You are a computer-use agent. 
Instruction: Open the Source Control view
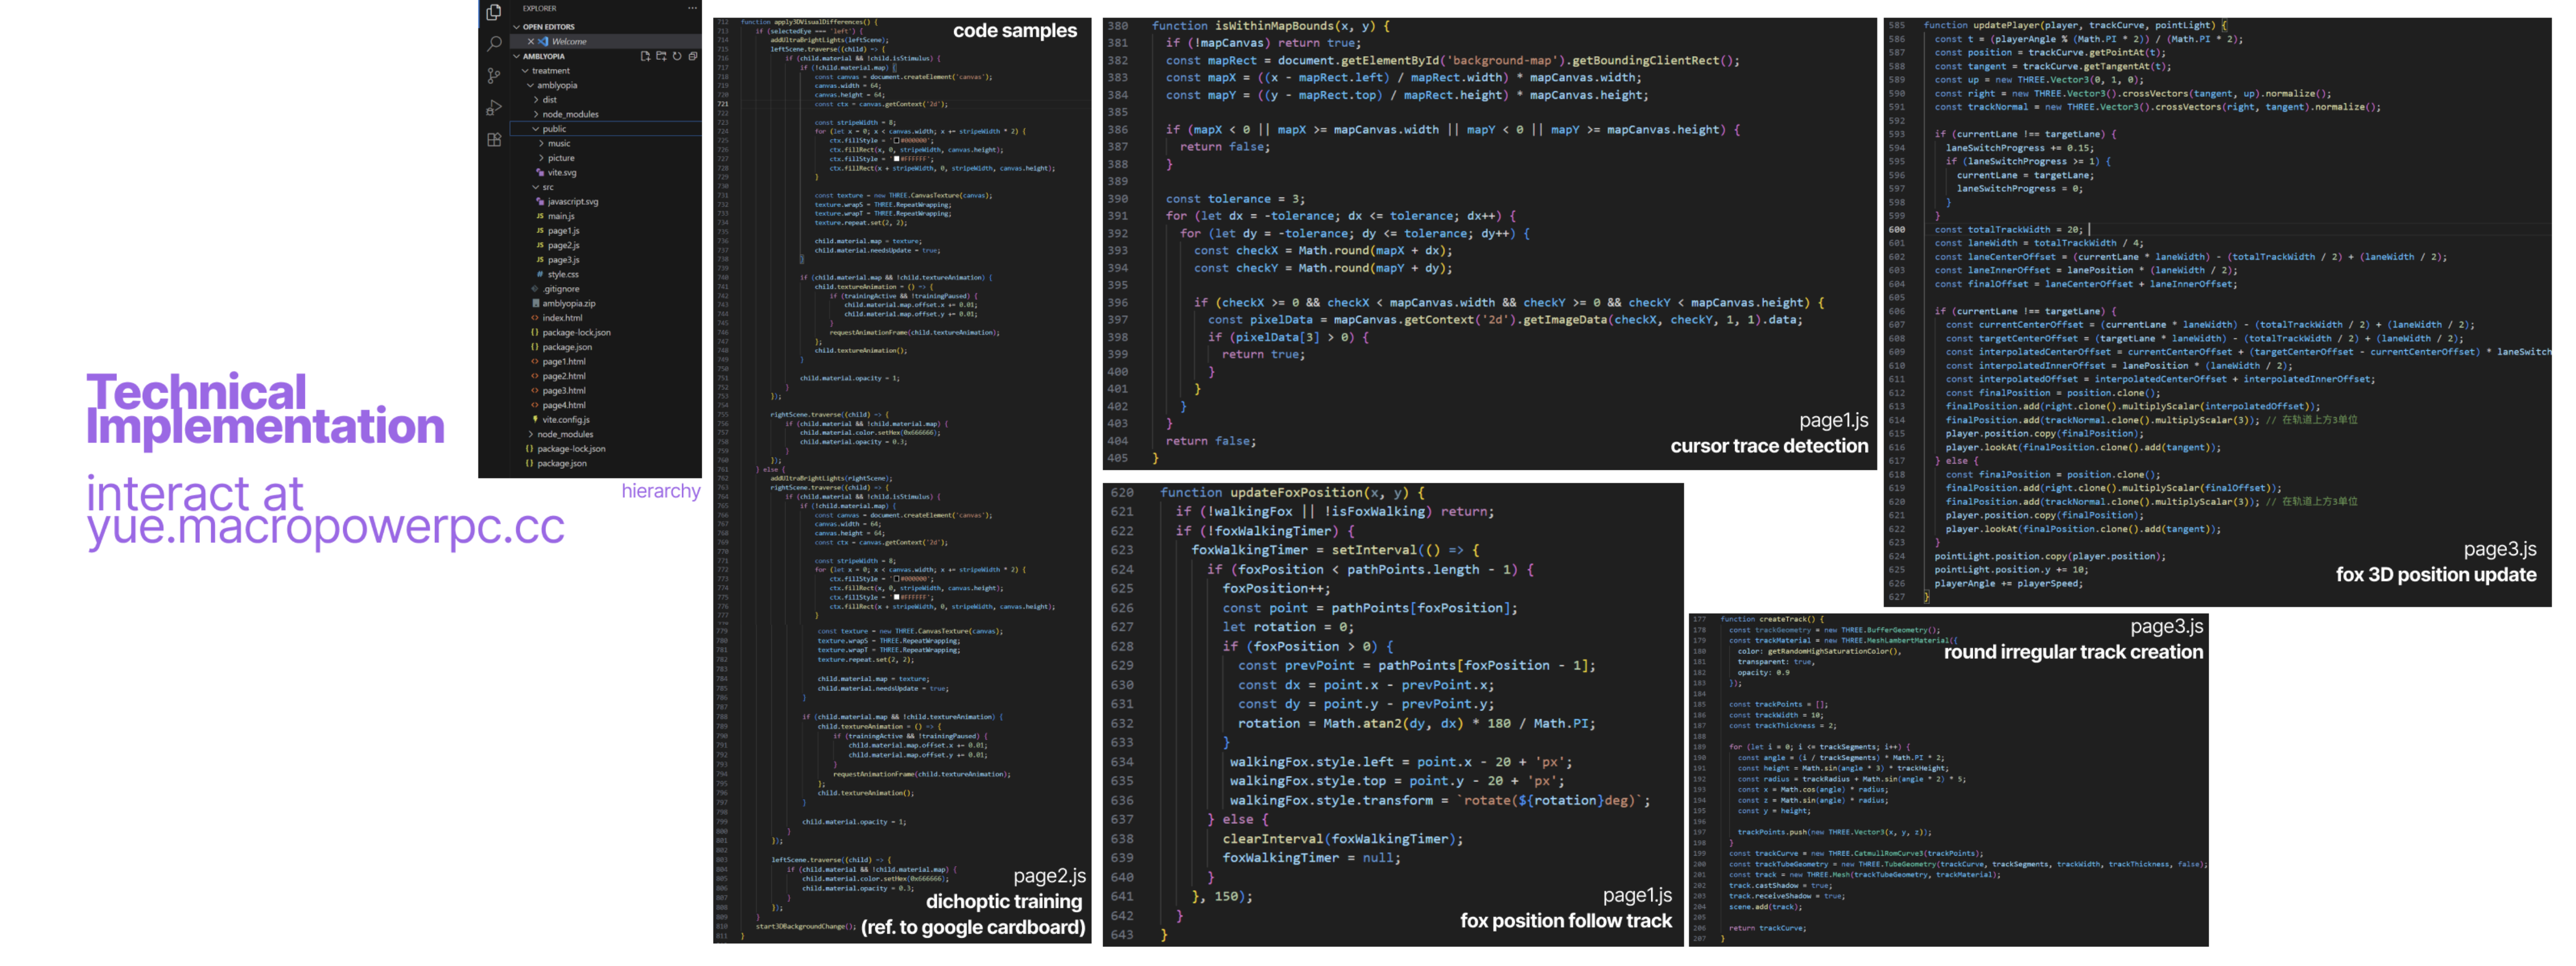[493, 76]
